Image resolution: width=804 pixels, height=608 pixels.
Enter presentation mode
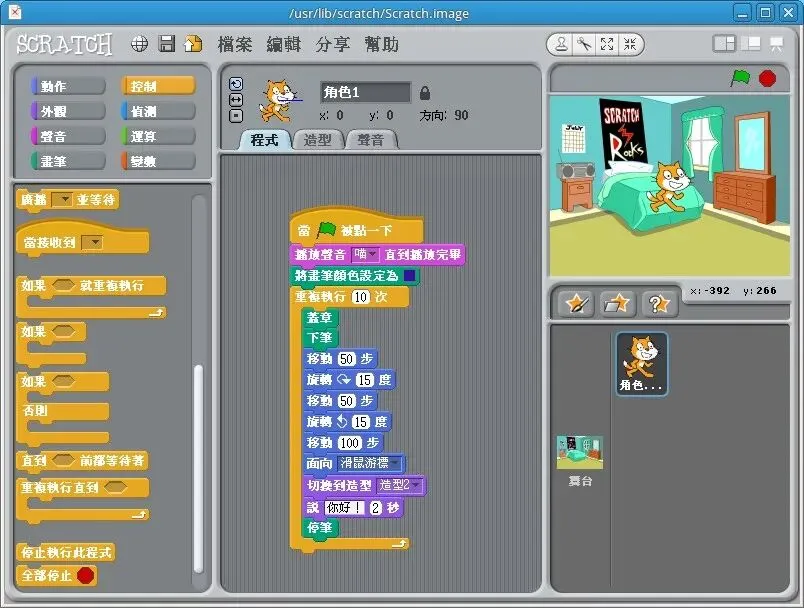776,44
